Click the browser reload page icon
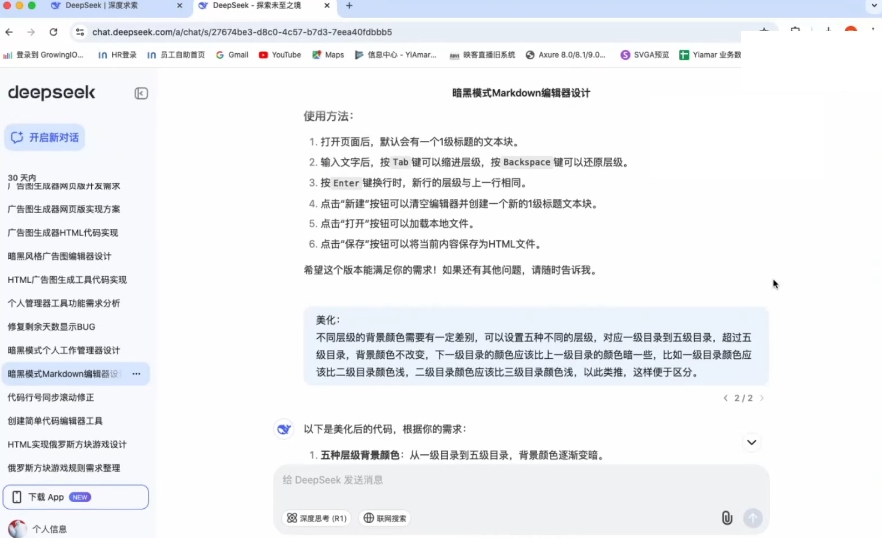The image size is (882, 538). tap(53, 32)
